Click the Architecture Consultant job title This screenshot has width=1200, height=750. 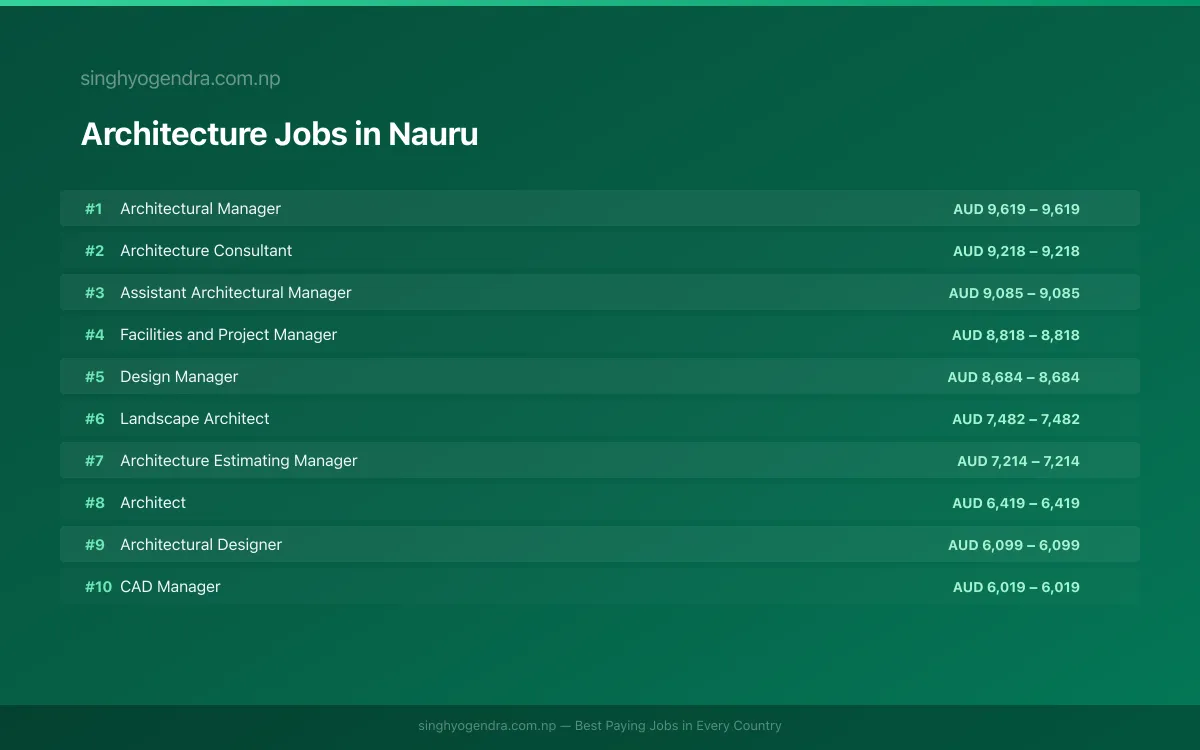[206, 251]
